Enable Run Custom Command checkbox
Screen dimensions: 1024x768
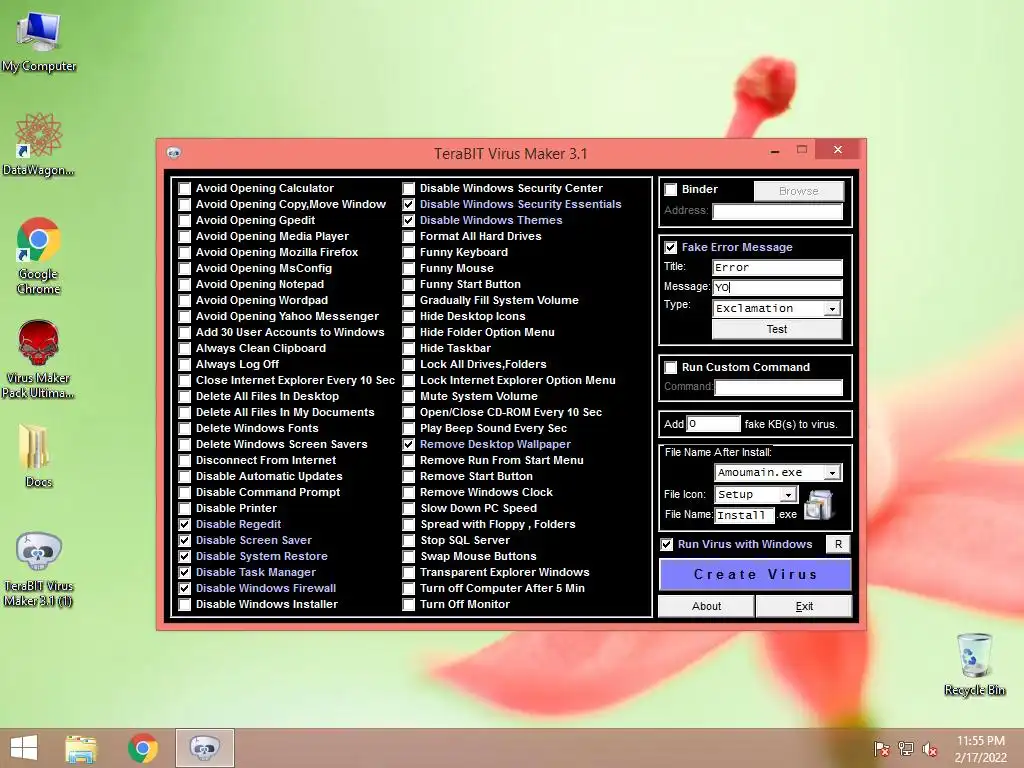(x=671, y=368)
